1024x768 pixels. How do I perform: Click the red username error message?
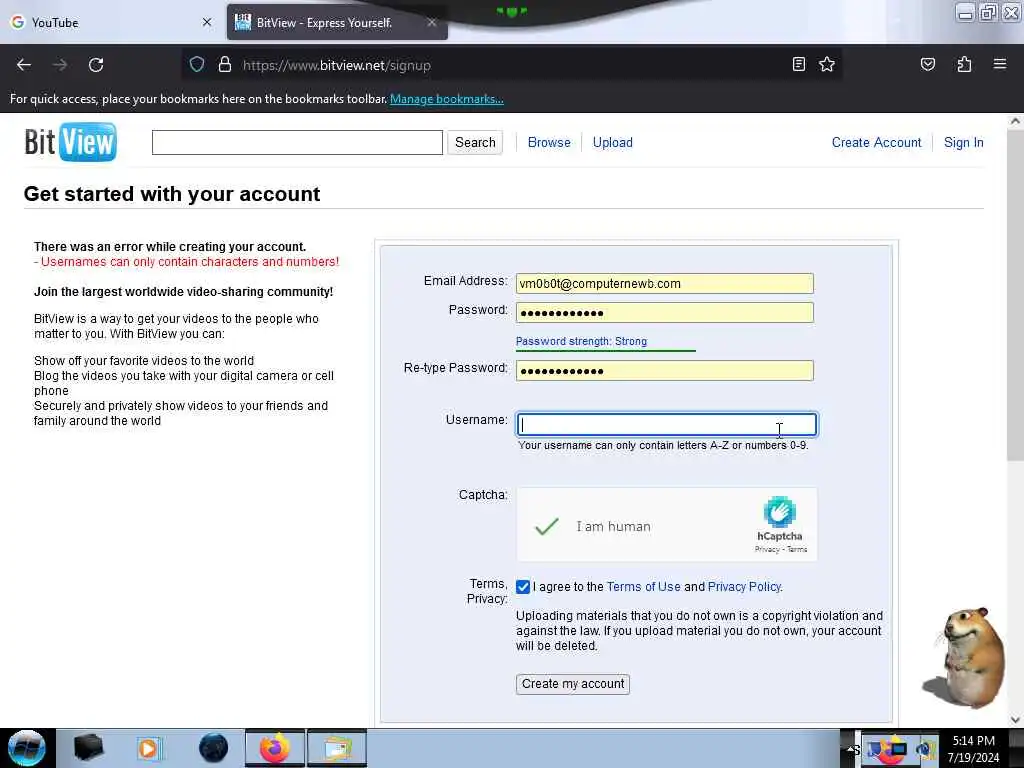(187, 262)
